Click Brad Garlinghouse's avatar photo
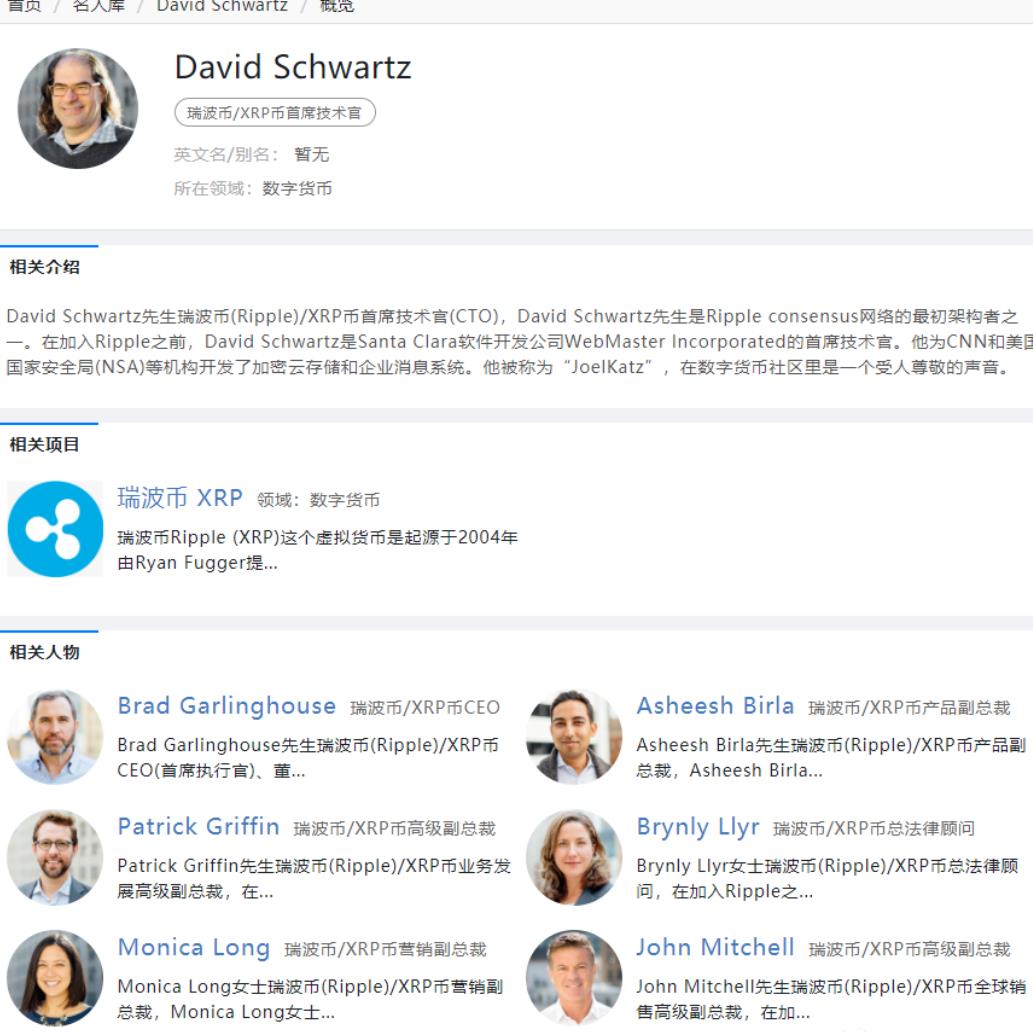The width and height of the screenshot is (1033, 1033). [x=55, y=737]
